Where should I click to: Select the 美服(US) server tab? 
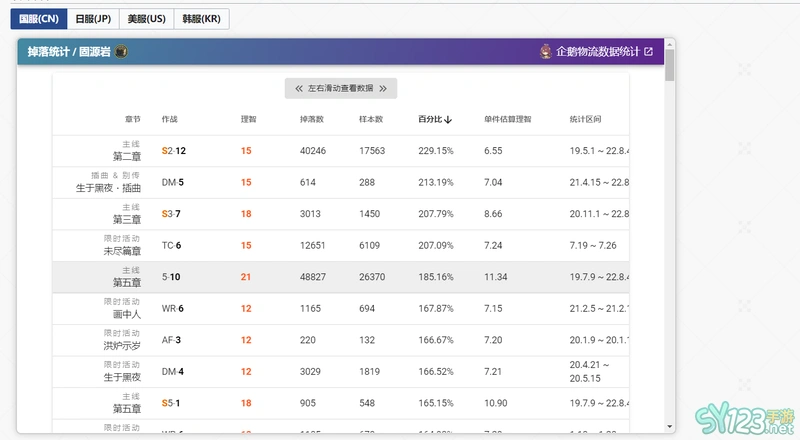[x=146, y=19]
